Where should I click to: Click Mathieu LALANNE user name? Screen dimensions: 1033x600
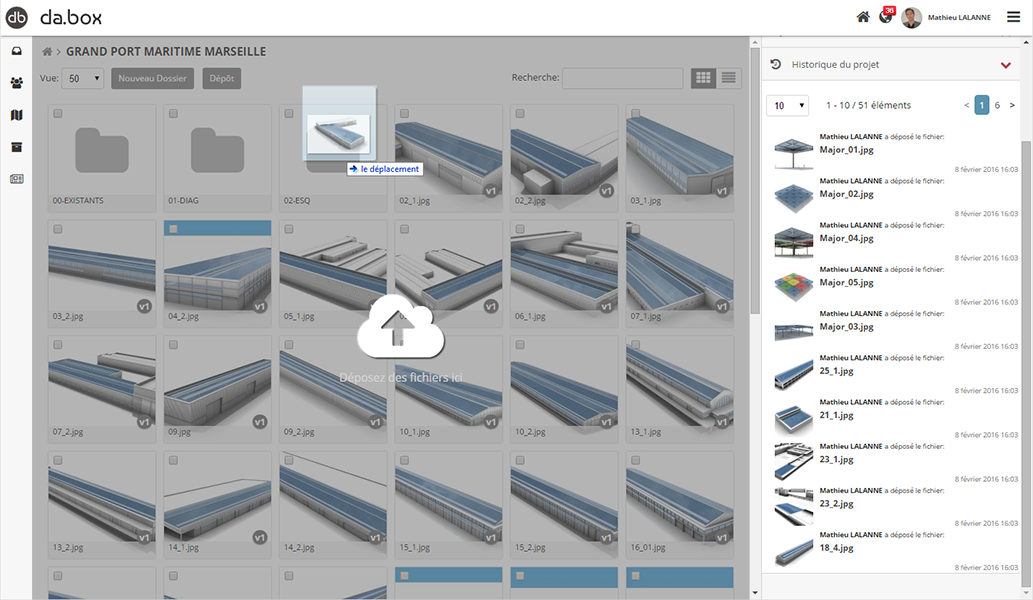point(959,18)
